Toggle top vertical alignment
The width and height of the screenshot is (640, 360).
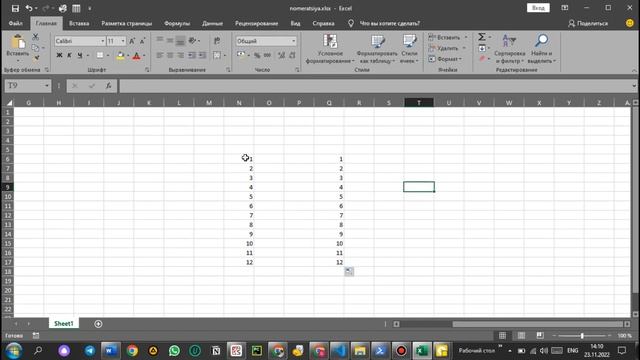pyautogui.click(x=160, y=40)
